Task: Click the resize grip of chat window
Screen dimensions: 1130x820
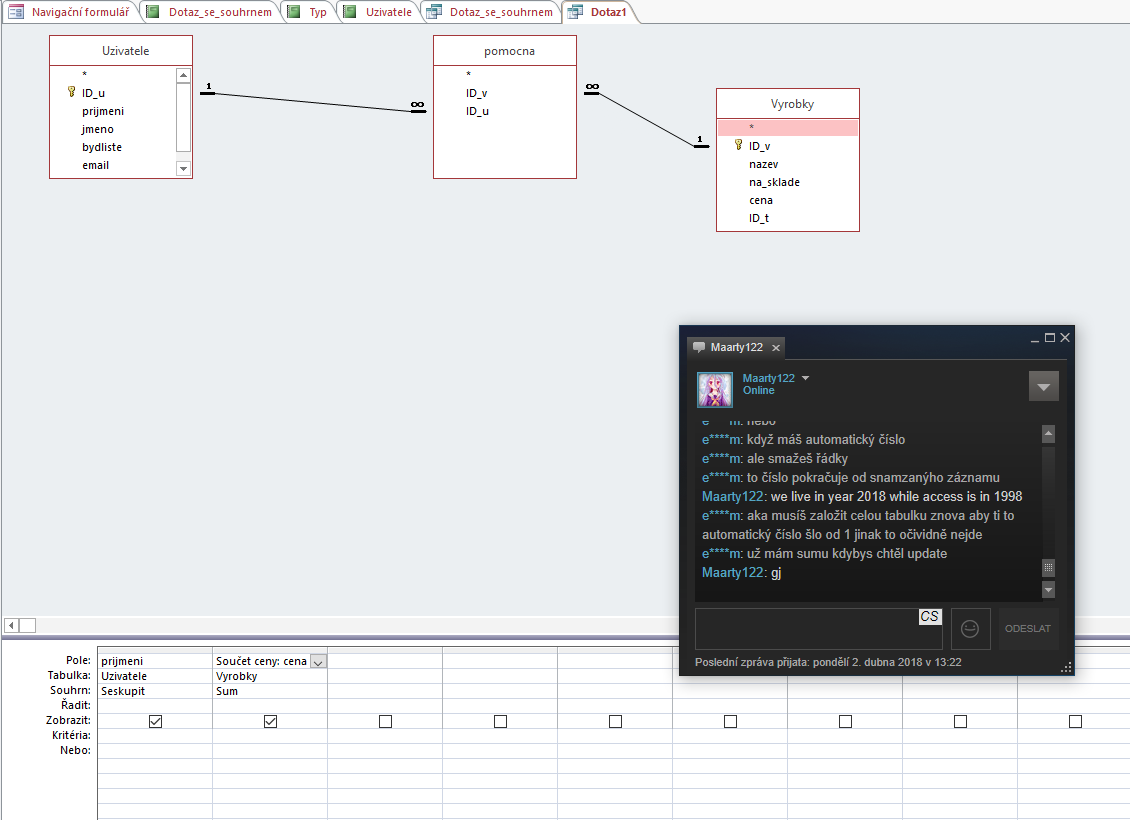Action: (x=1067, y=667)
